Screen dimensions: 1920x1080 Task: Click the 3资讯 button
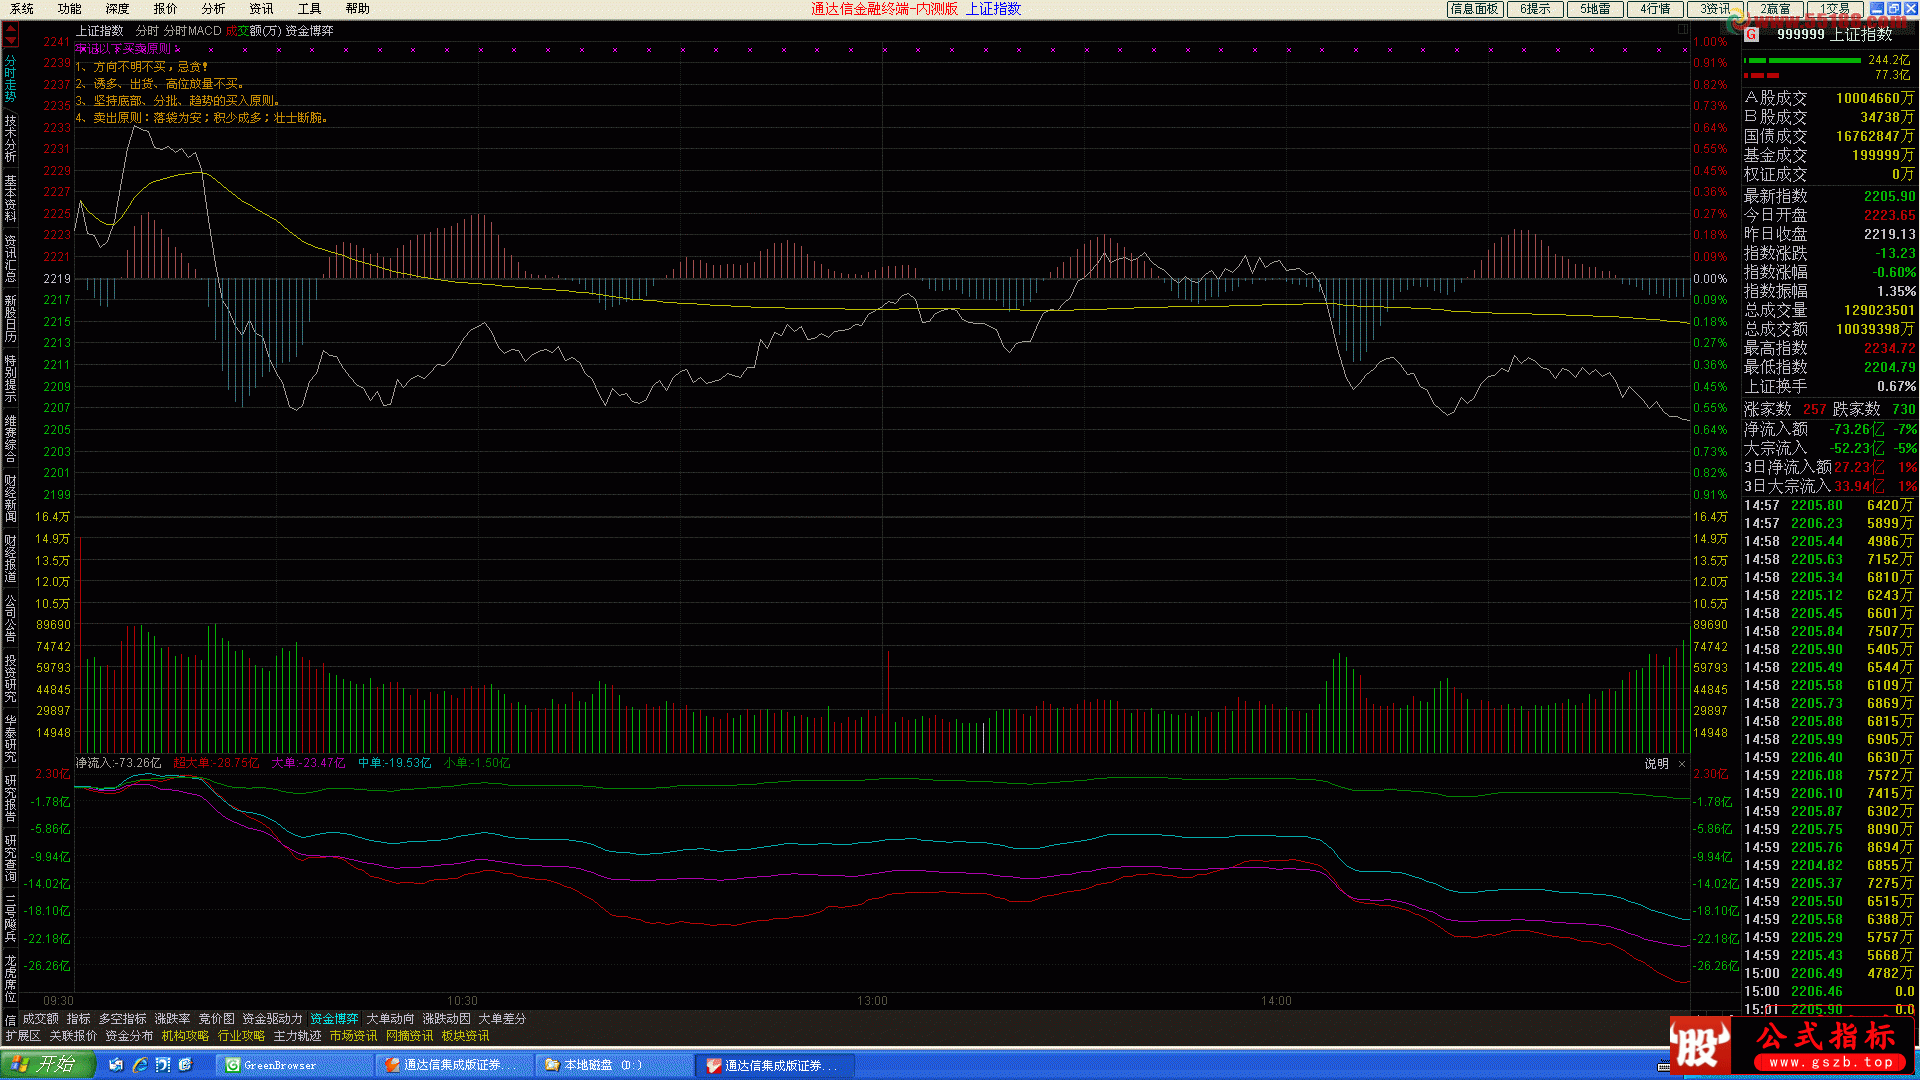tap(1715, 9)
